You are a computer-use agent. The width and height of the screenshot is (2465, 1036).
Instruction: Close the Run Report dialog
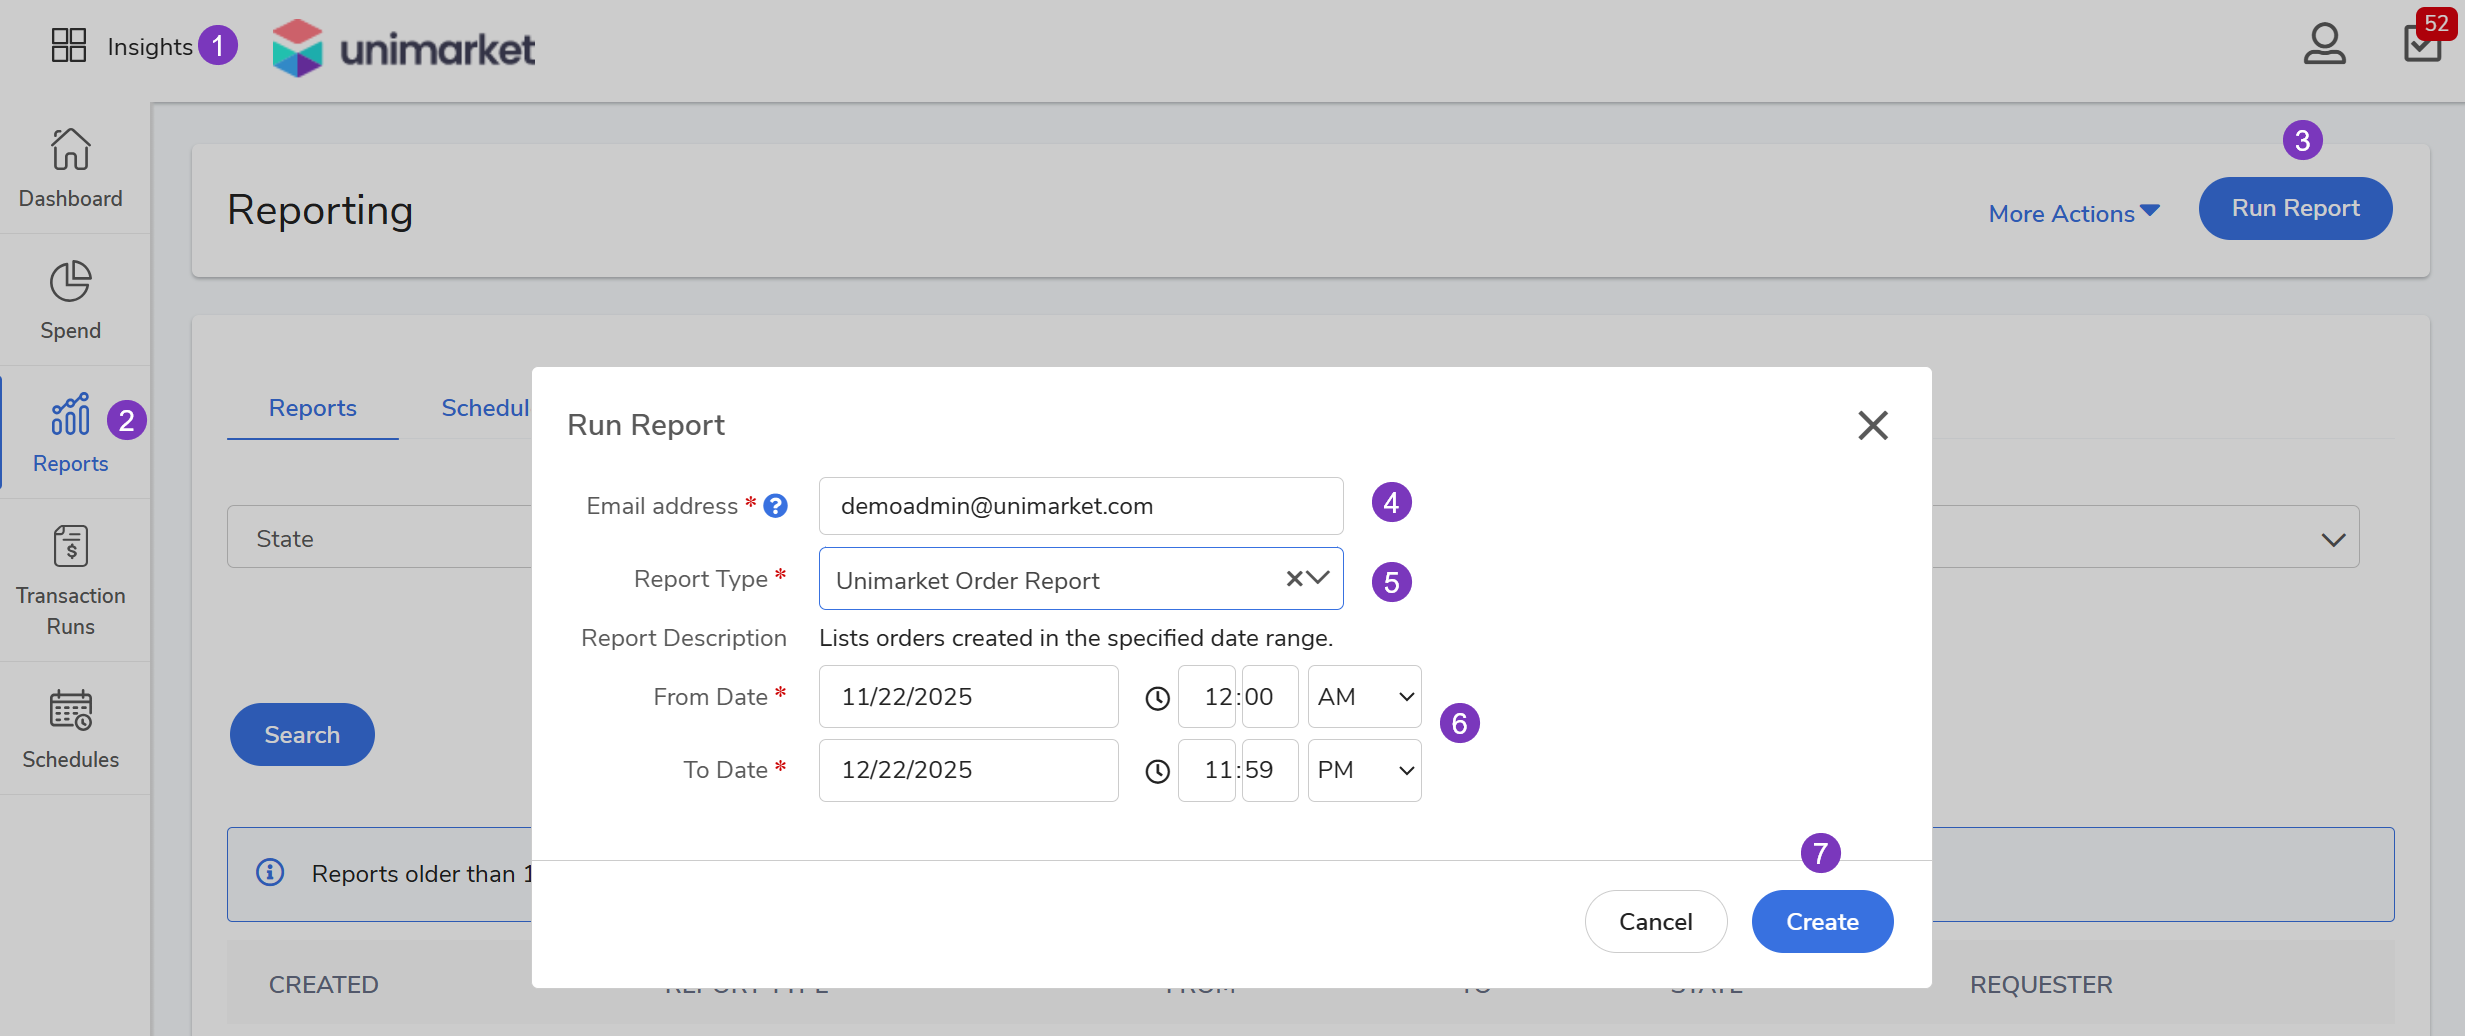pyautogui.click(x=1872, y=425)
